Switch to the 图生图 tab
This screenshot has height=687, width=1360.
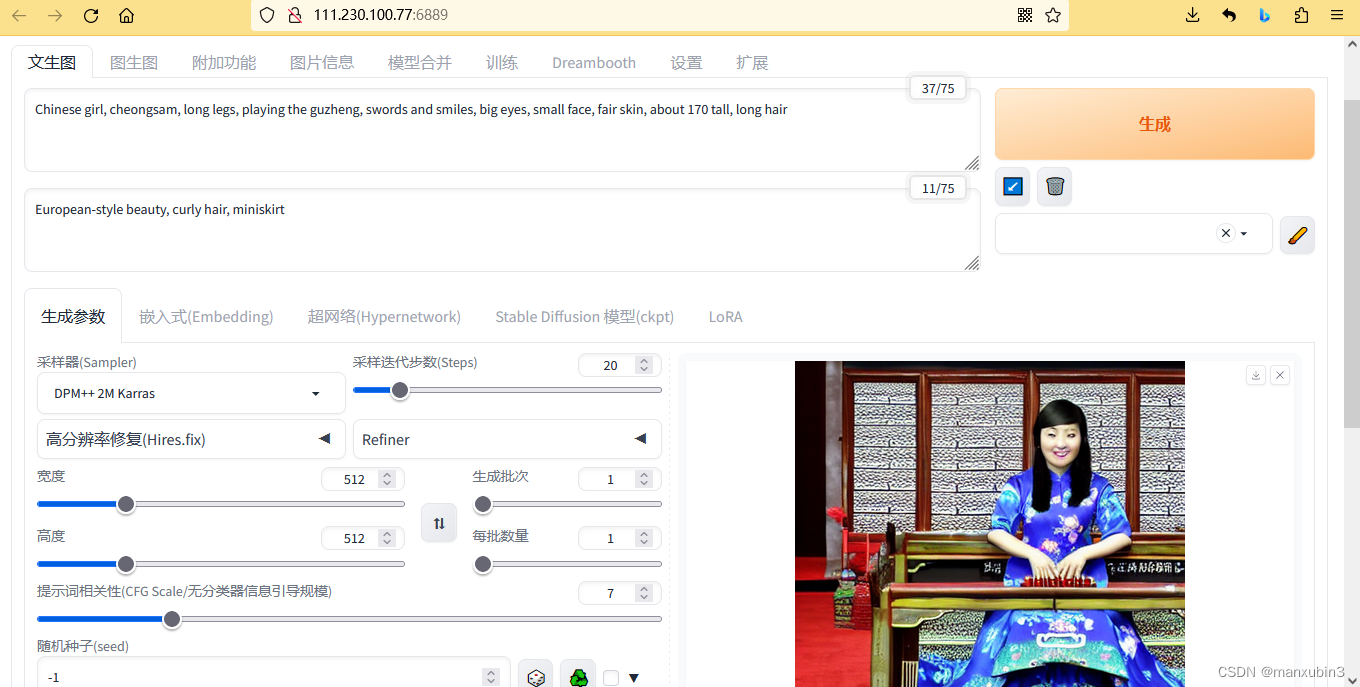pyautogui.click(x=134, y=62)
